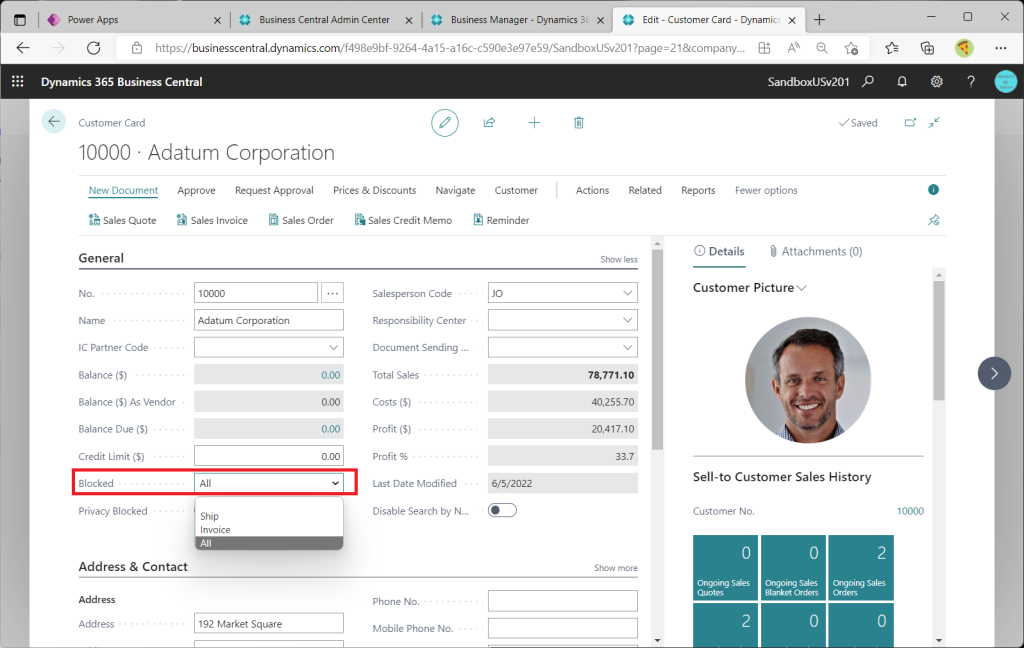
Task: Open the Blocked dropdown
Action: click(x=268, y=483)
